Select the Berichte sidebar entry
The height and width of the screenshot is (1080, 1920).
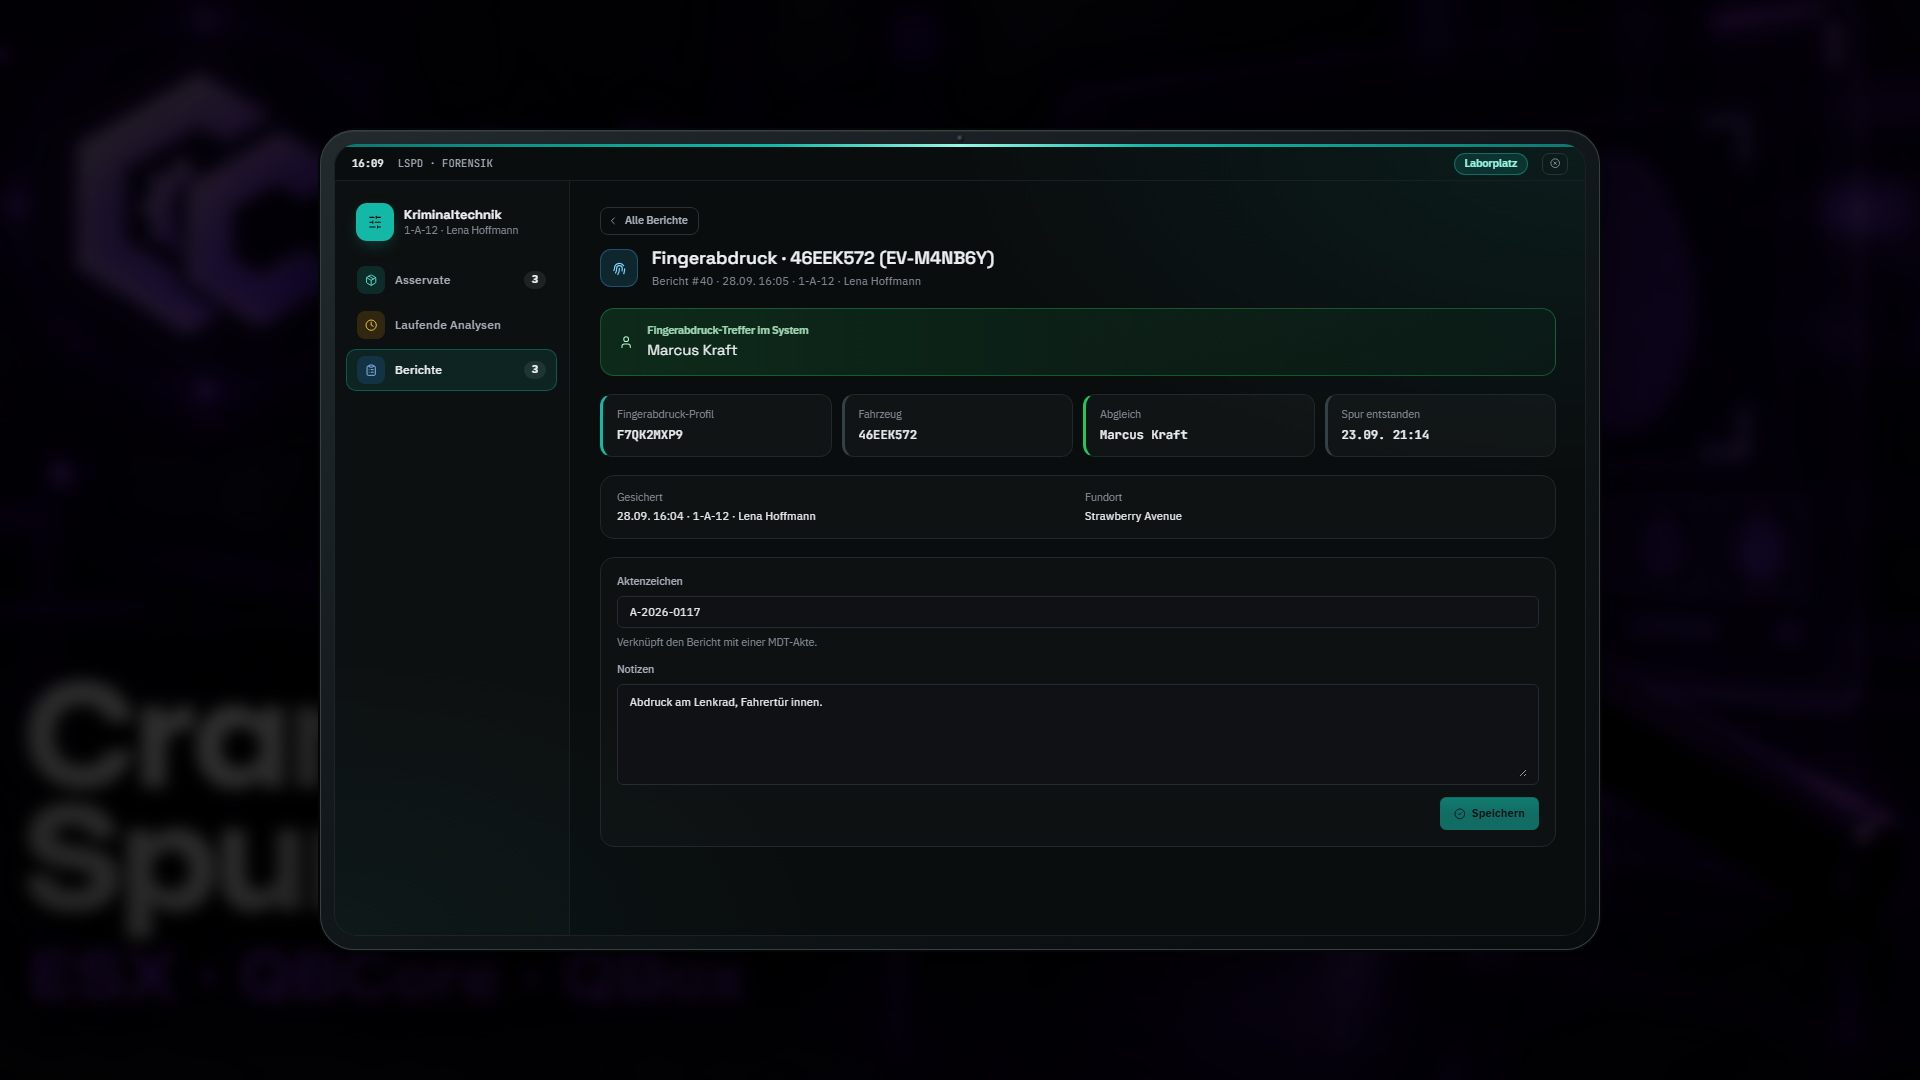451,370
